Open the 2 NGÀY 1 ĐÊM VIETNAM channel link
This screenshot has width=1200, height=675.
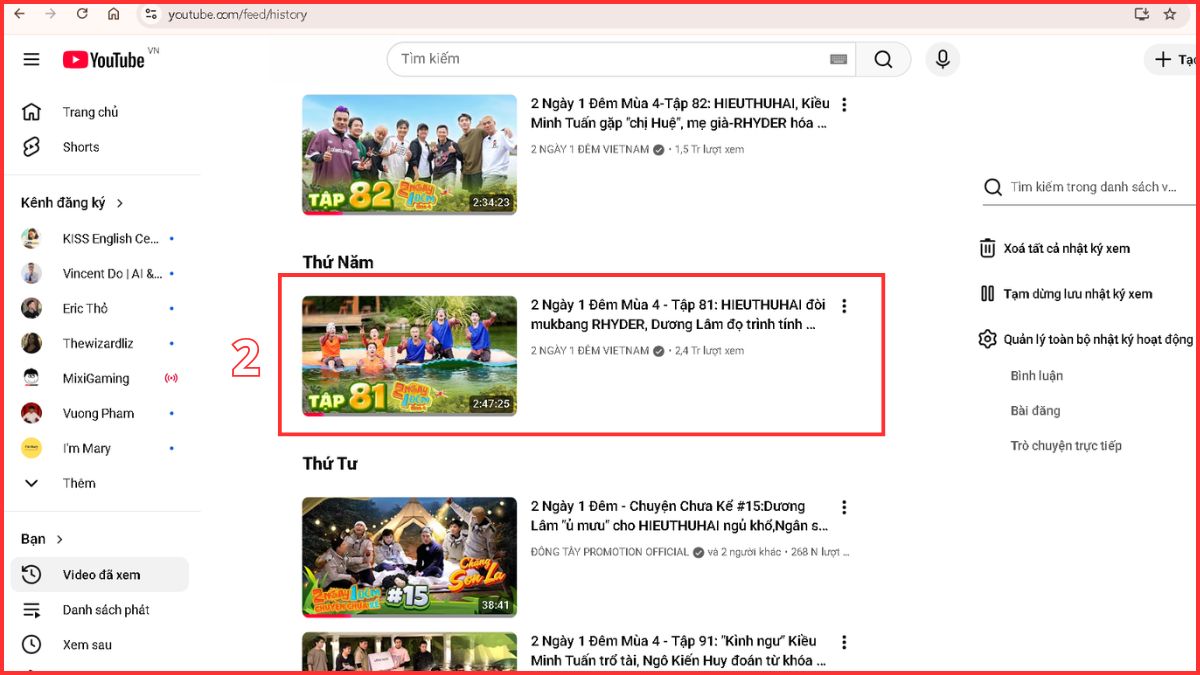pyautogui.click(x=590, y=351)
